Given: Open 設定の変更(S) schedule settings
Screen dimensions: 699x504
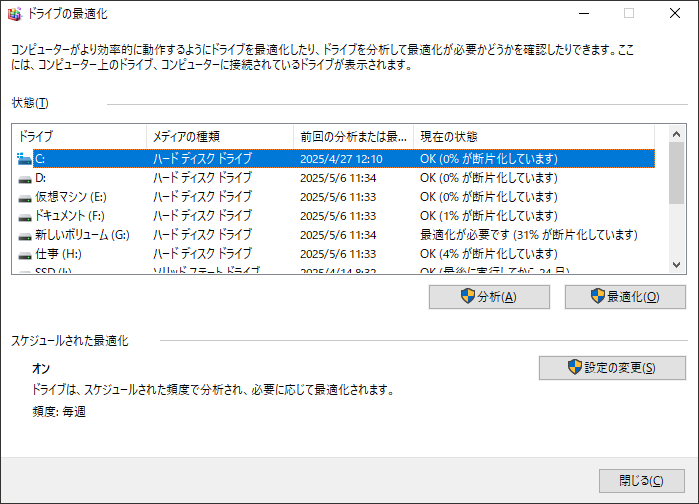Looking at the screenshot, I should tap(612, 368).
